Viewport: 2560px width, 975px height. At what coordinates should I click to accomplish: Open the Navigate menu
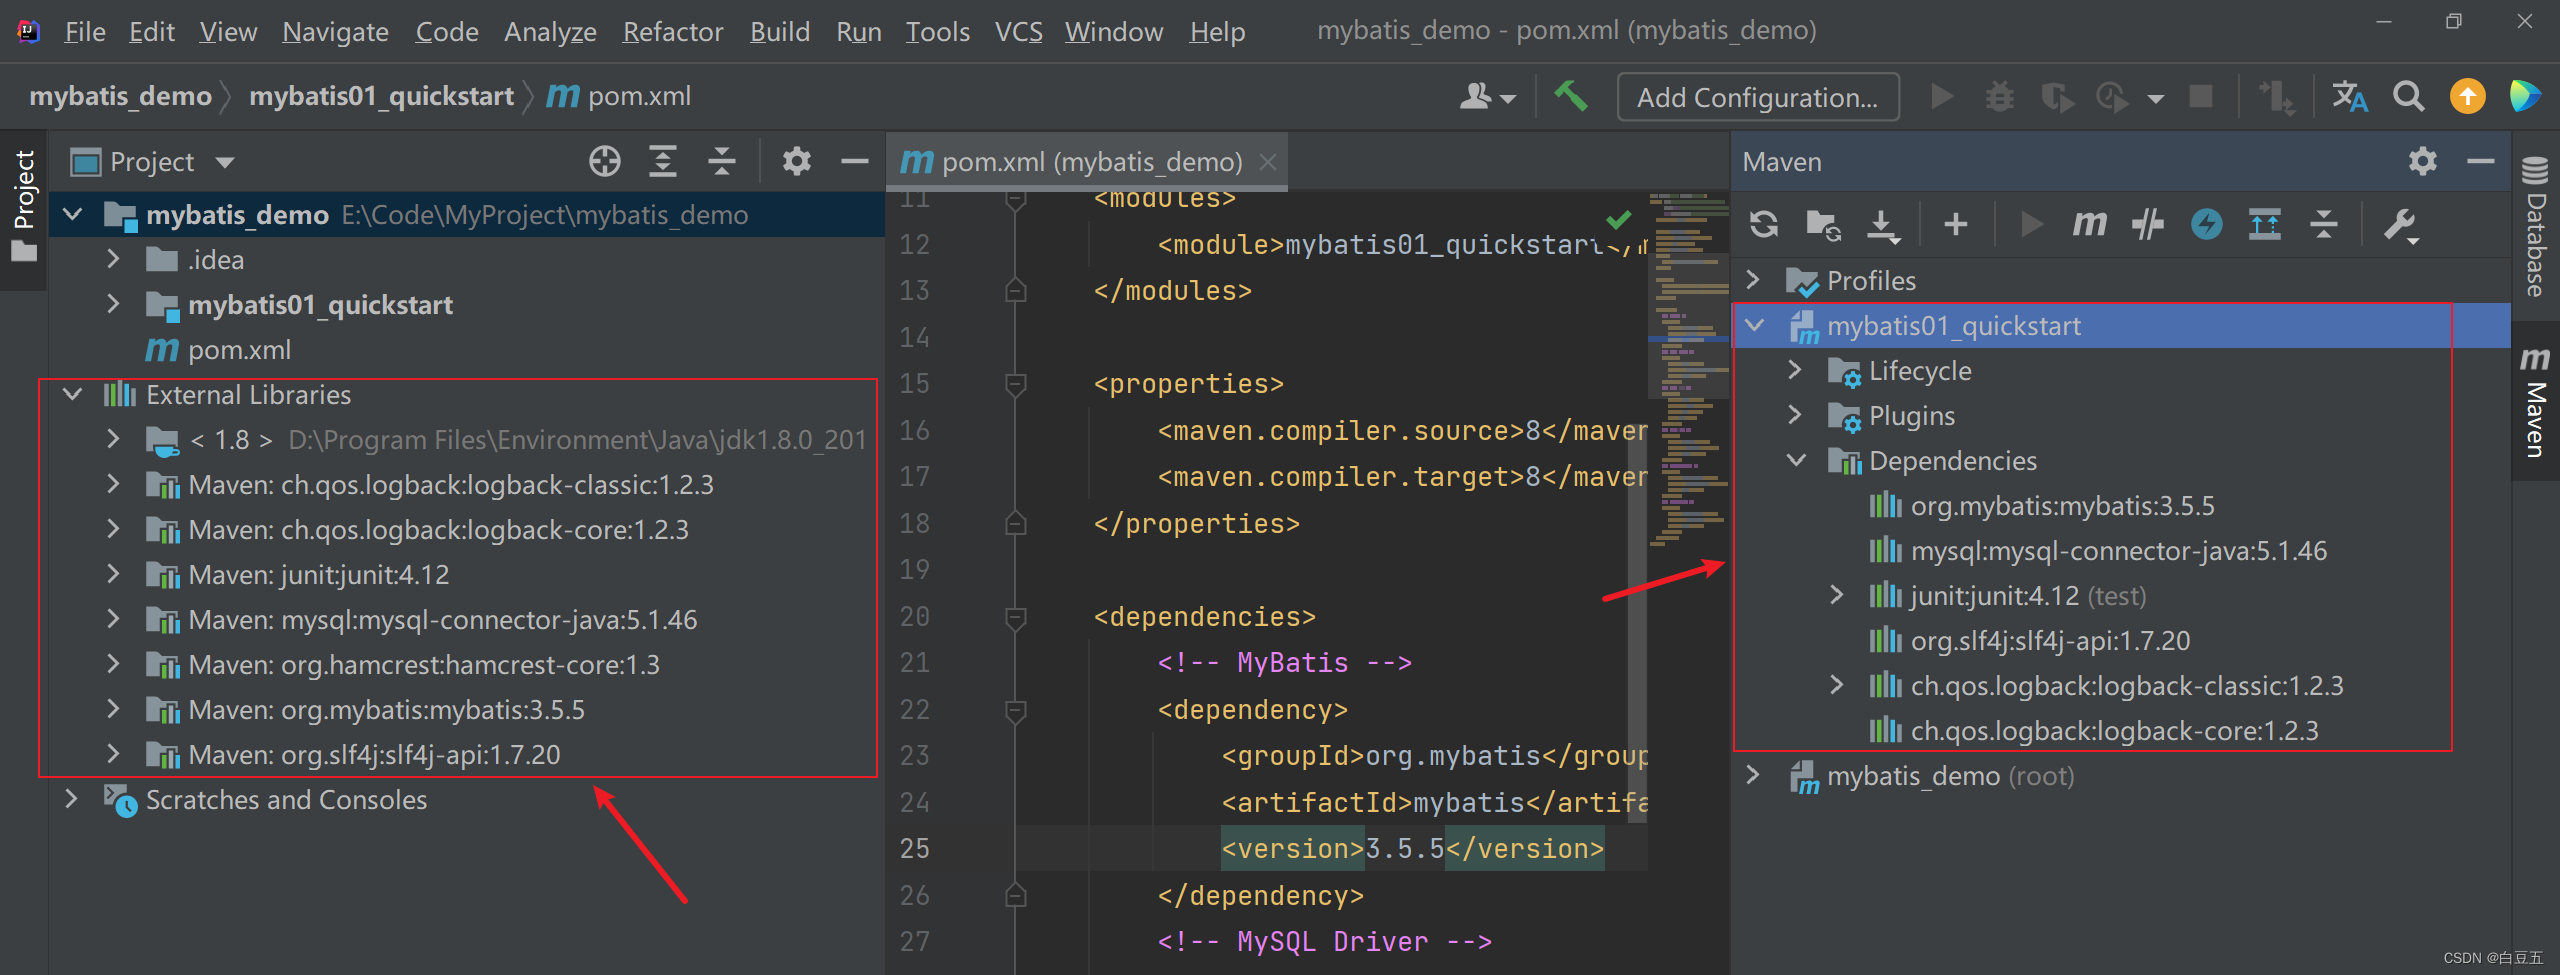tap(335, 32)
